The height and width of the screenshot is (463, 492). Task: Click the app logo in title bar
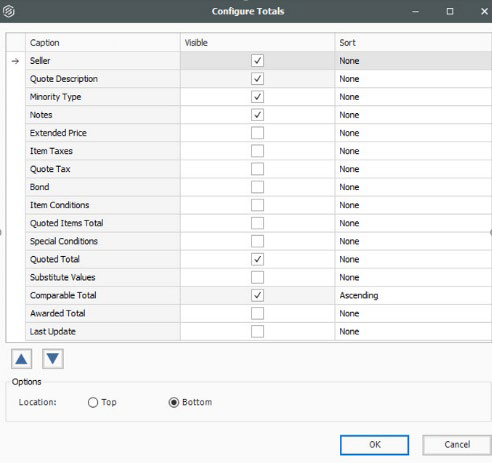click(x=9, y=11)
